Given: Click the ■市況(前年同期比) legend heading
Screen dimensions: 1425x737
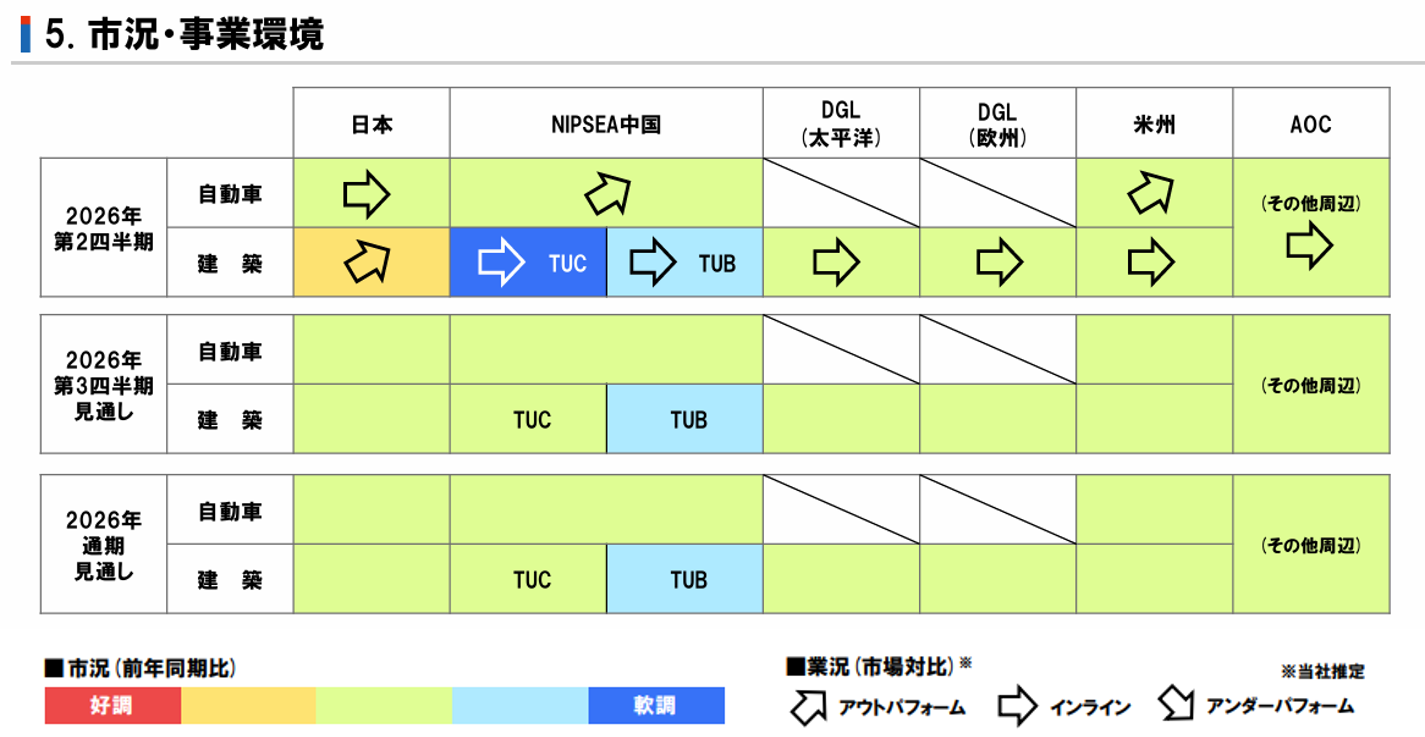Looking at the screenshot, I should click(141, 669).
